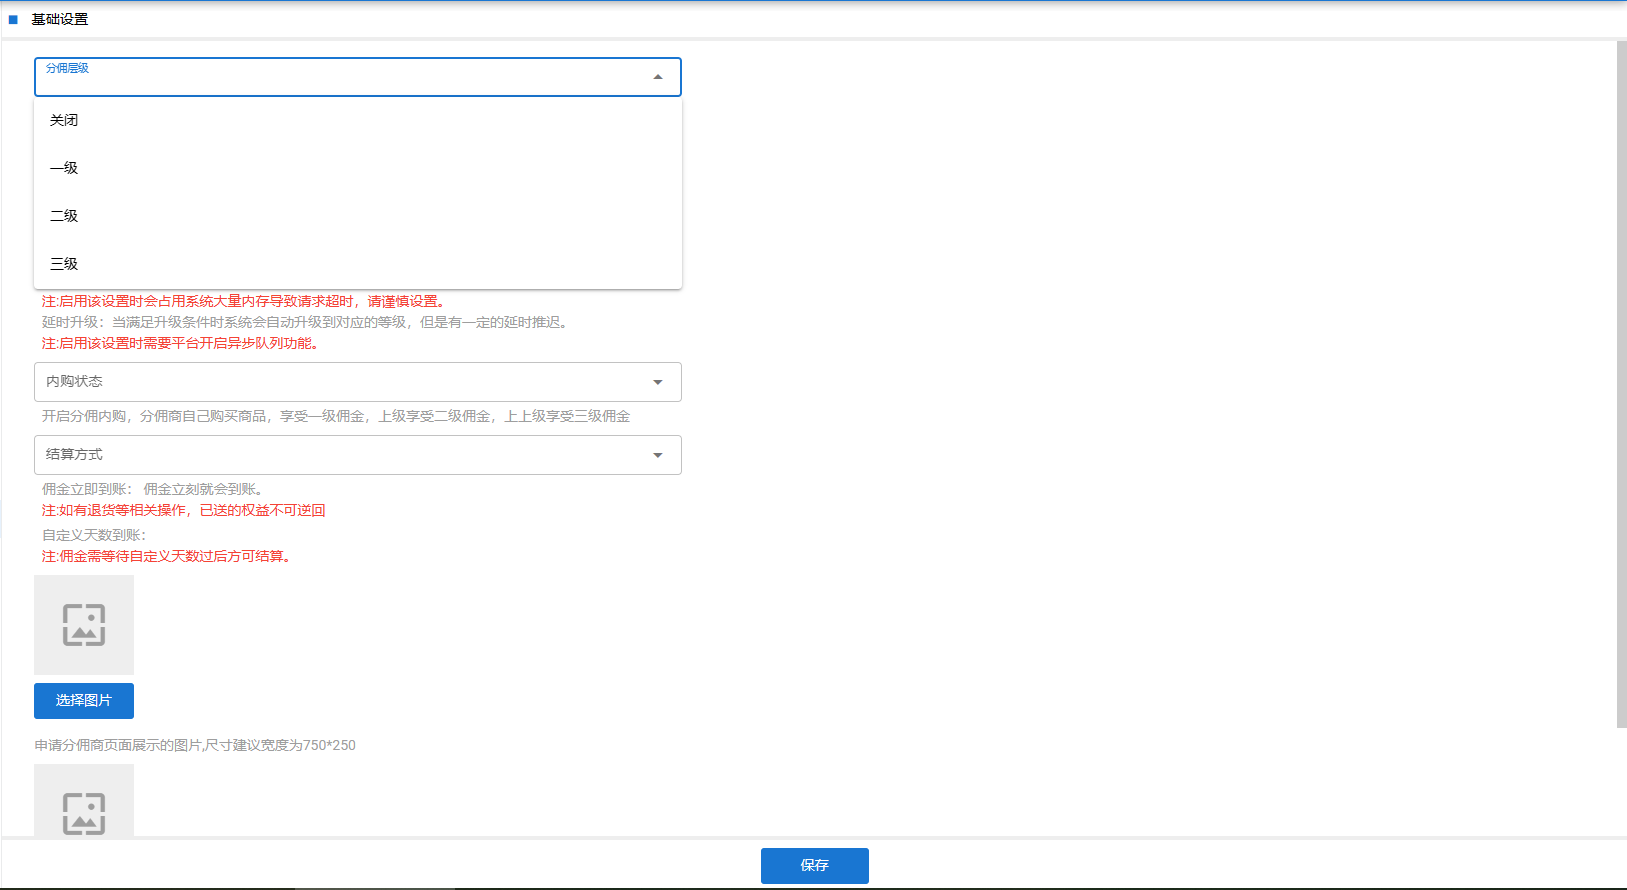The width and height of the screenshot is (1627, 890).
Task: Click the image placeholder above 选择图片
Action: [x=84, y=625]
